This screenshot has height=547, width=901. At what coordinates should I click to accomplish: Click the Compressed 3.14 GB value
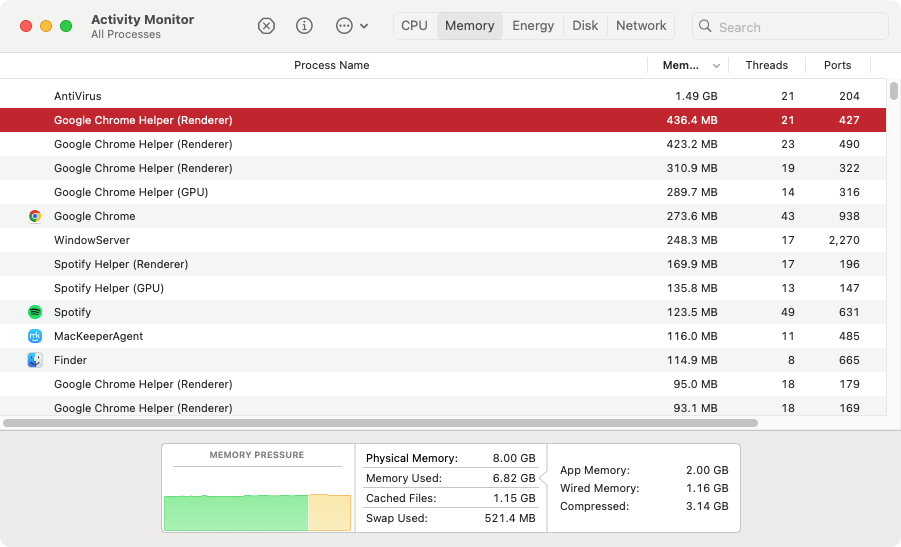[x=707, y=506]
